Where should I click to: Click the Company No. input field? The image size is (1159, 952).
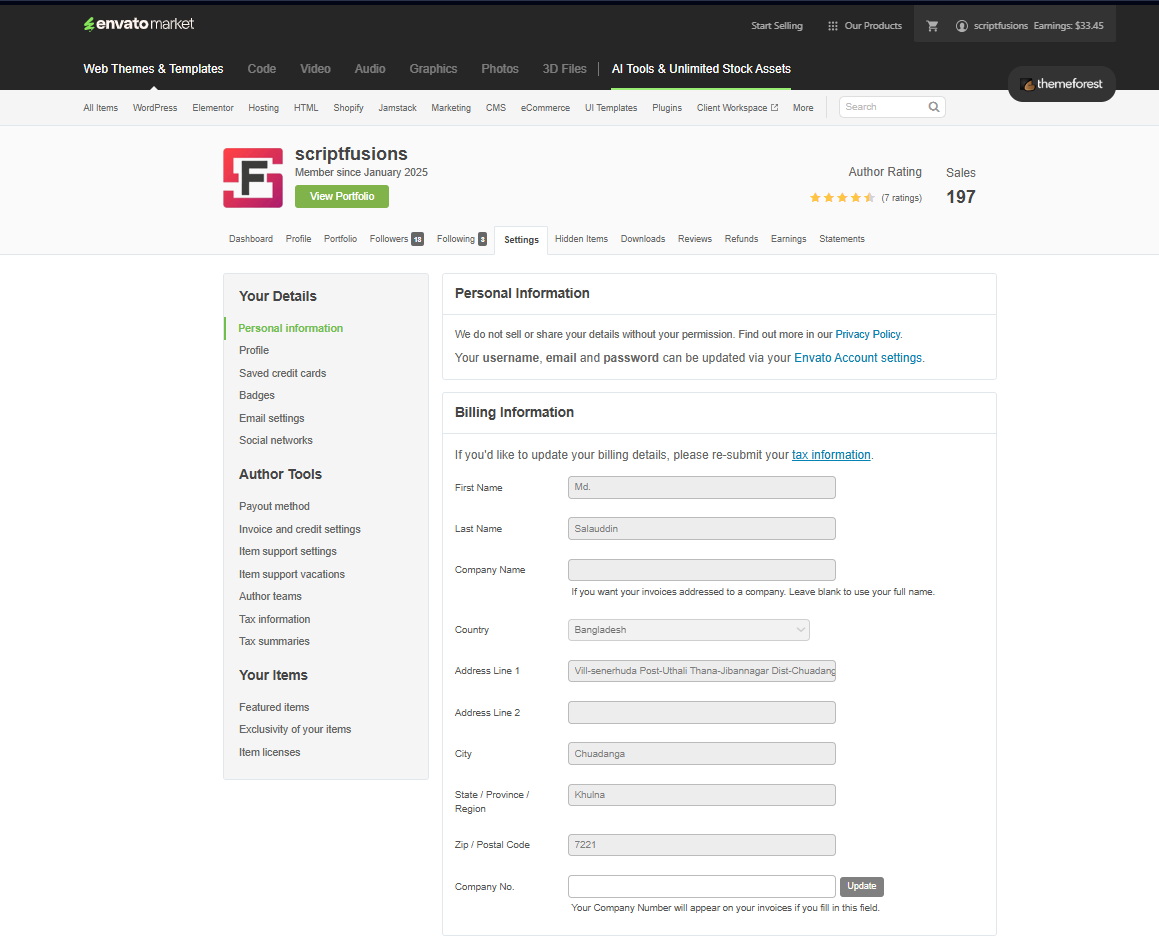click(x=701, y=886)
